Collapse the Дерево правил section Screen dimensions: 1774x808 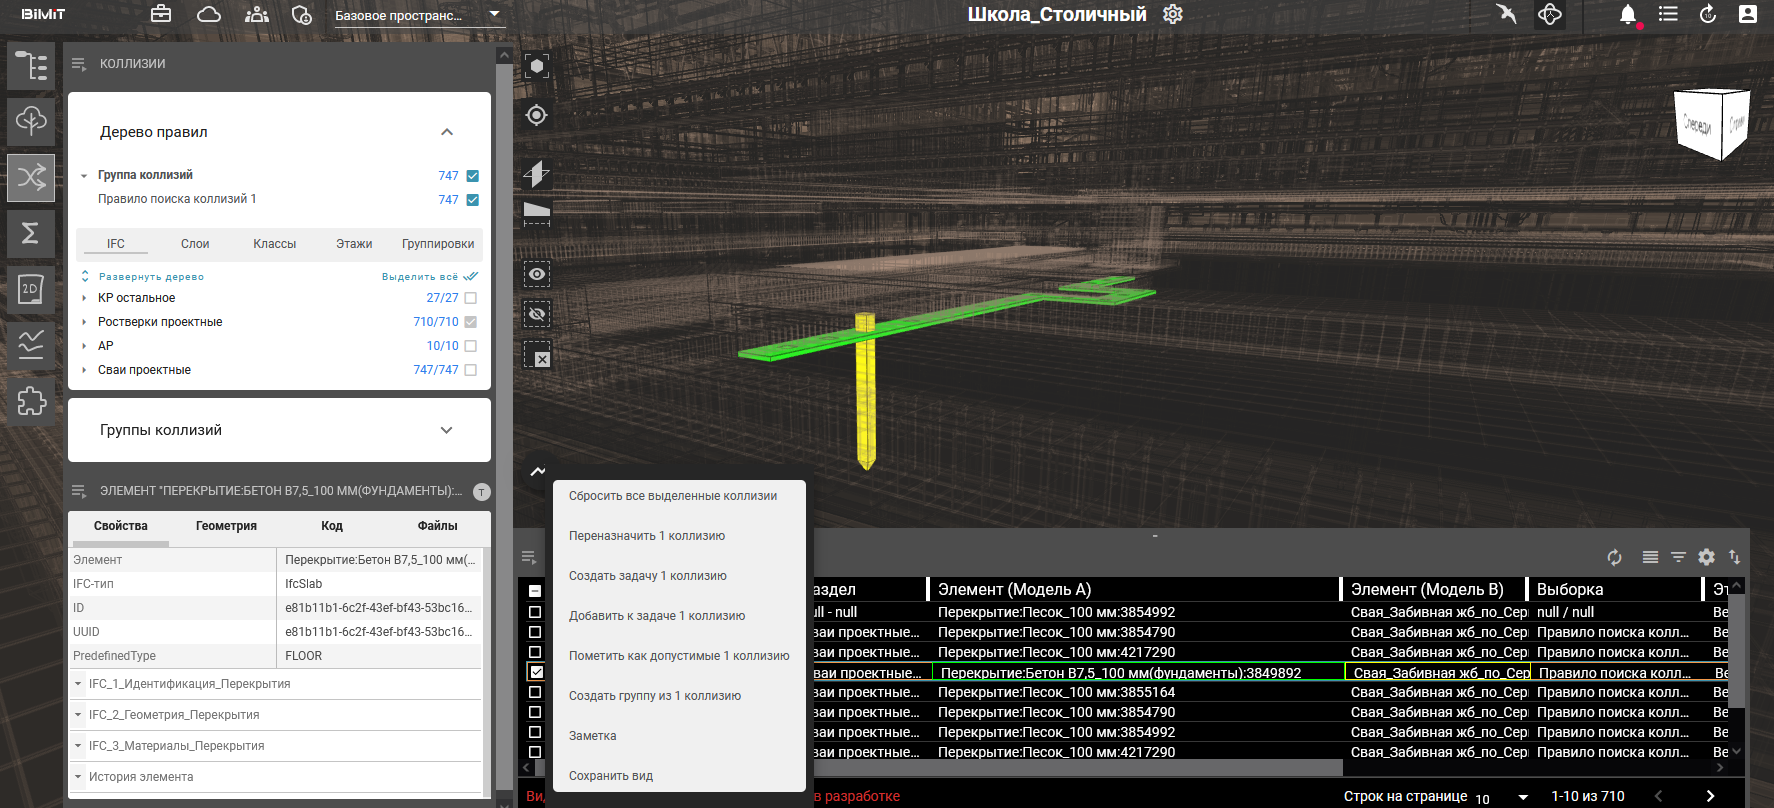446,132
